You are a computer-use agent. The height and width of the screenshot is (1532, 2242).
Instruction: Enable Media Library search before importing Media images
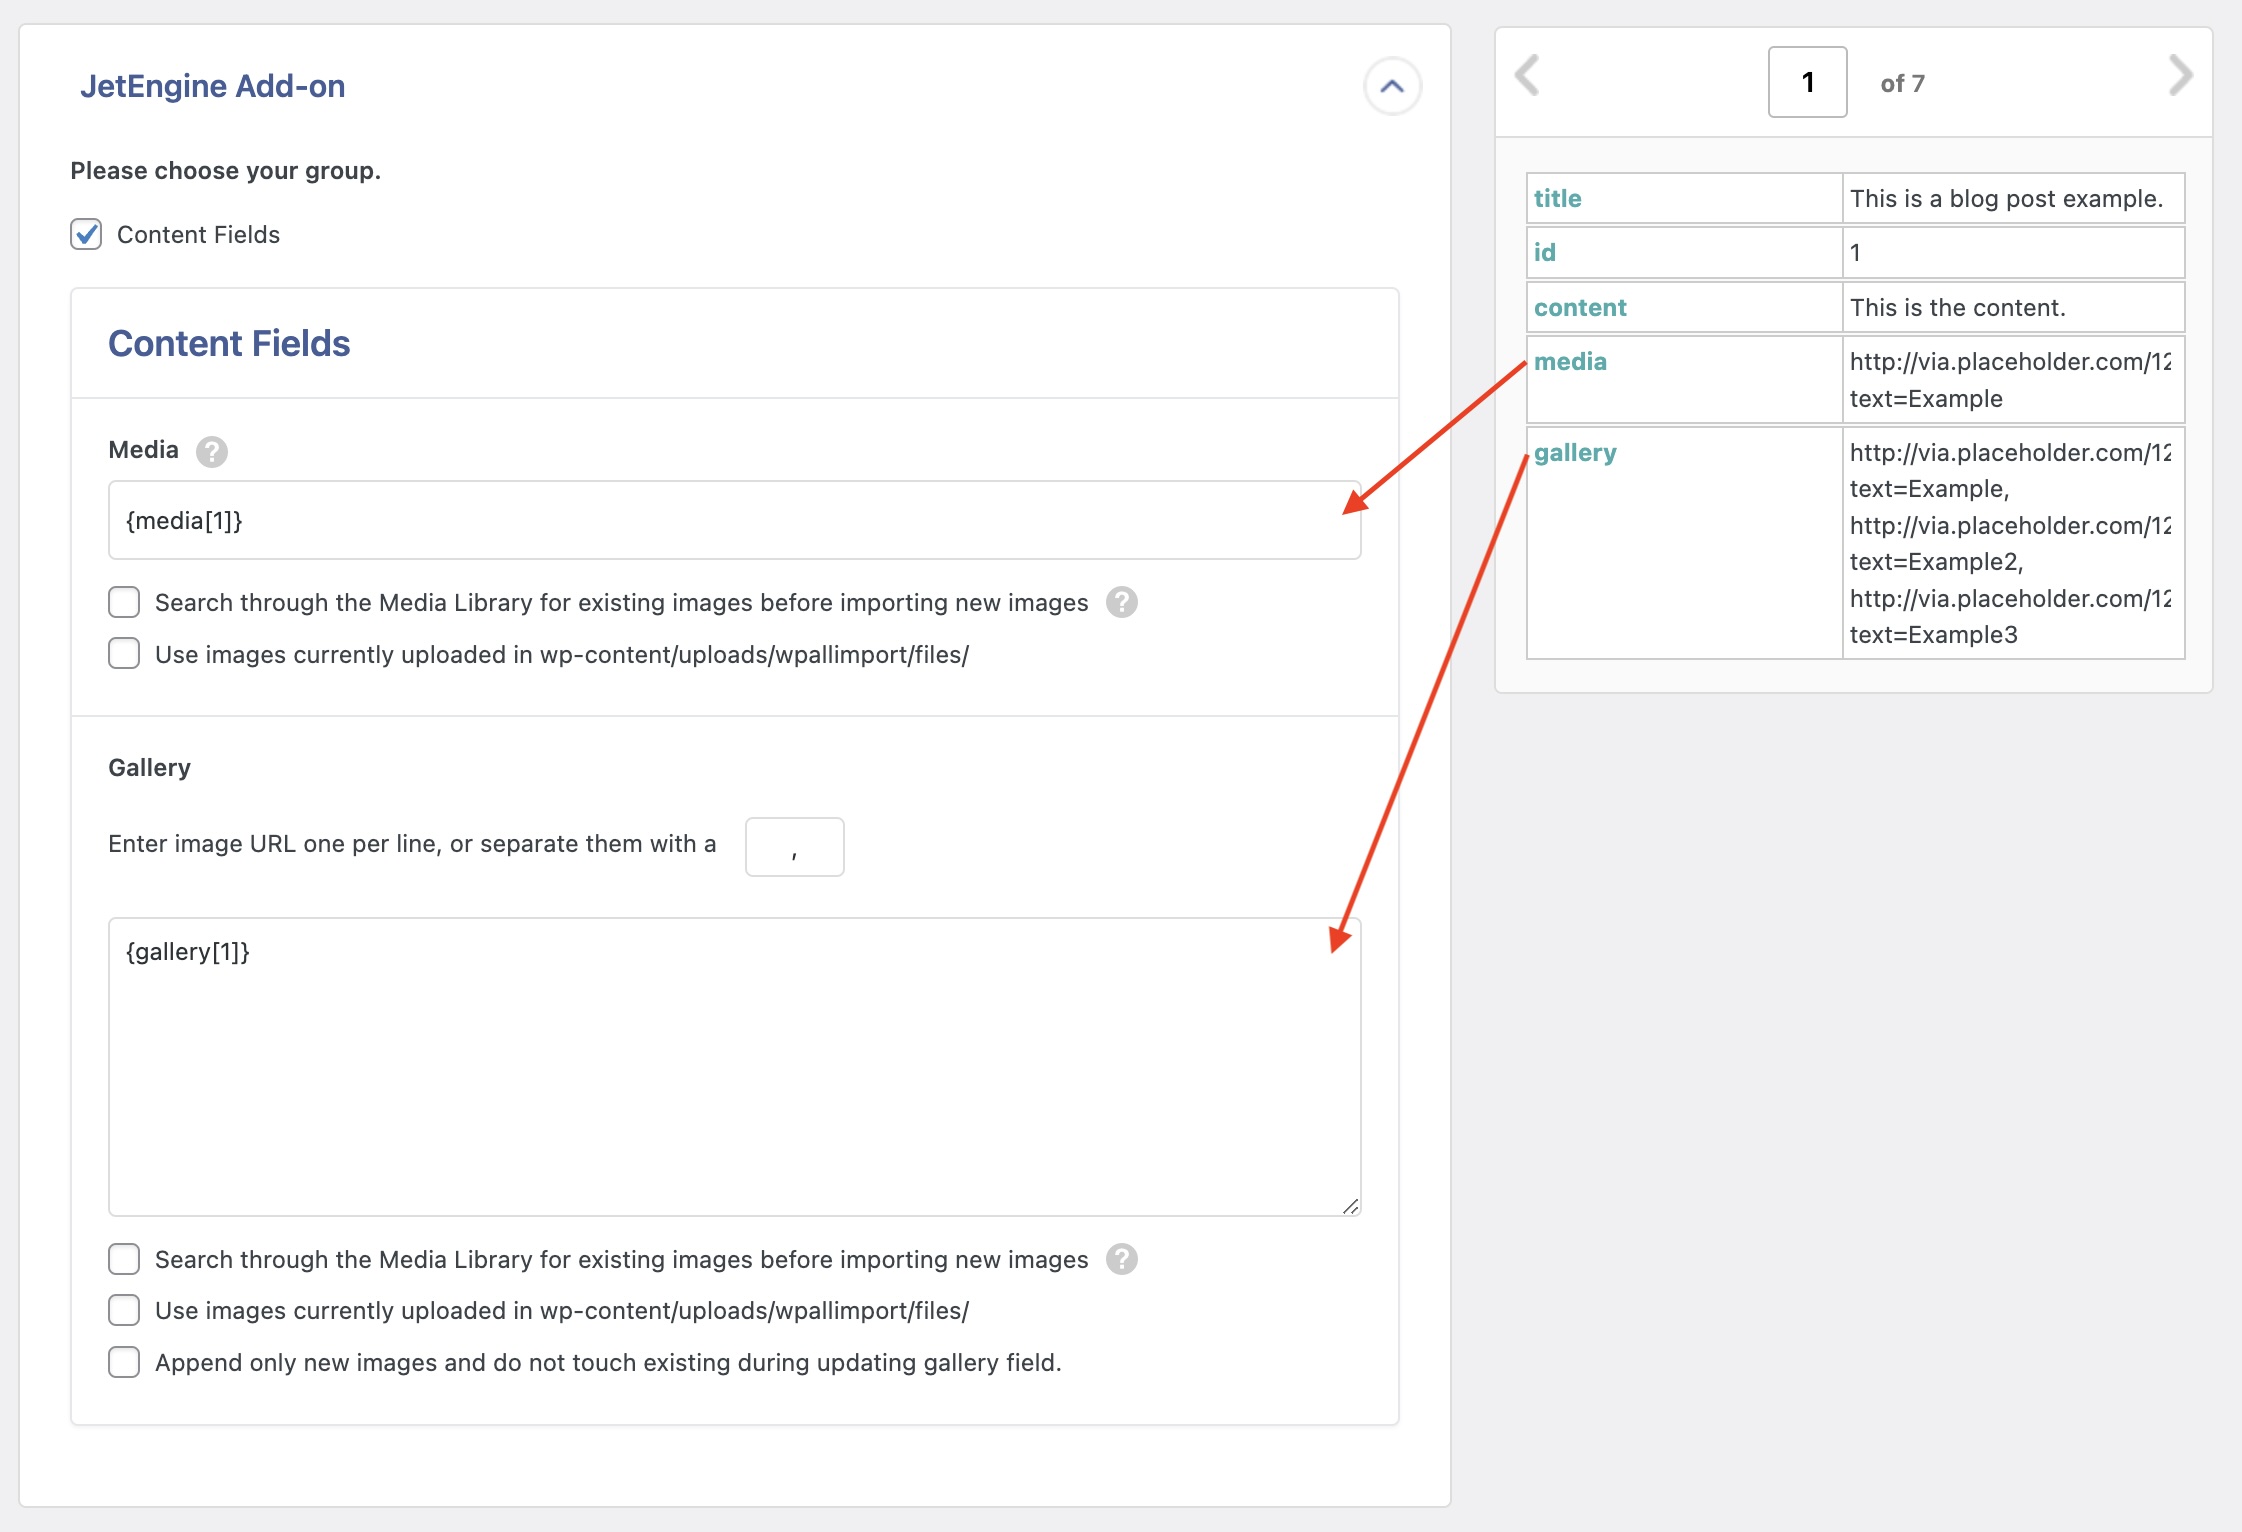click(123, 601)
